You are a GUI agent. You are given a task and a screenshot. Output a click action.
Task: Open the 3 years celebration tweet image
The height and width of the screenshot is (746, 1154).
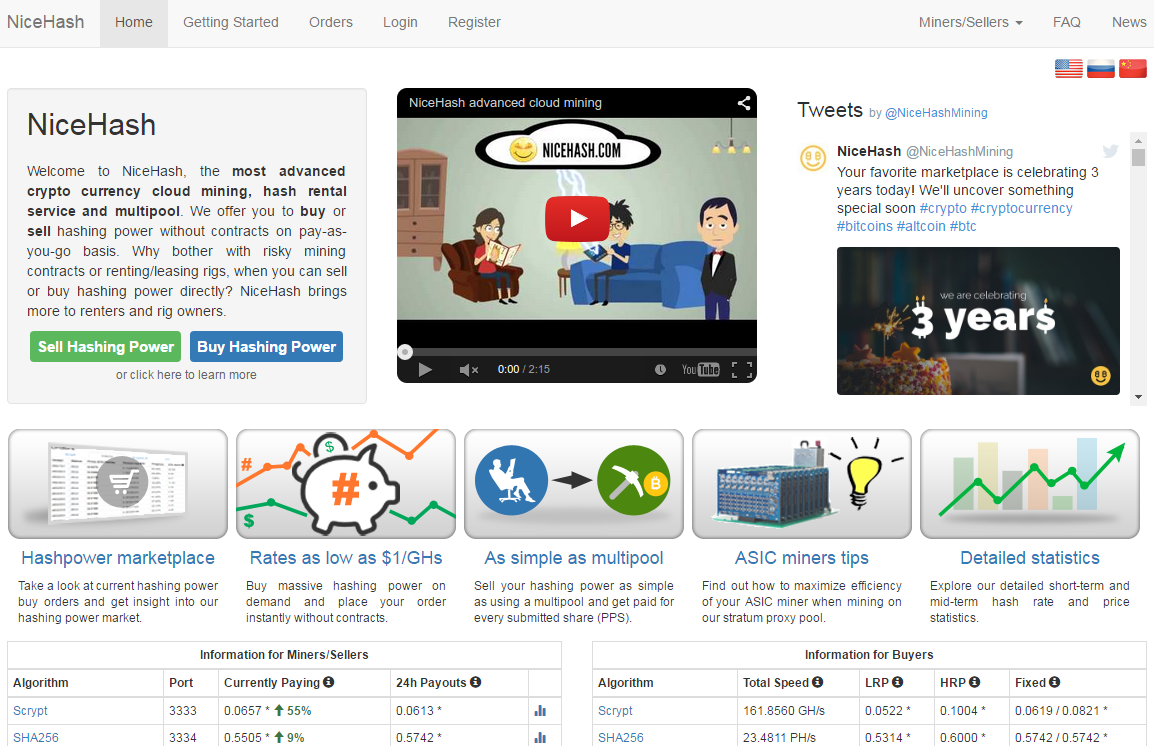click(x=978, y=321)
